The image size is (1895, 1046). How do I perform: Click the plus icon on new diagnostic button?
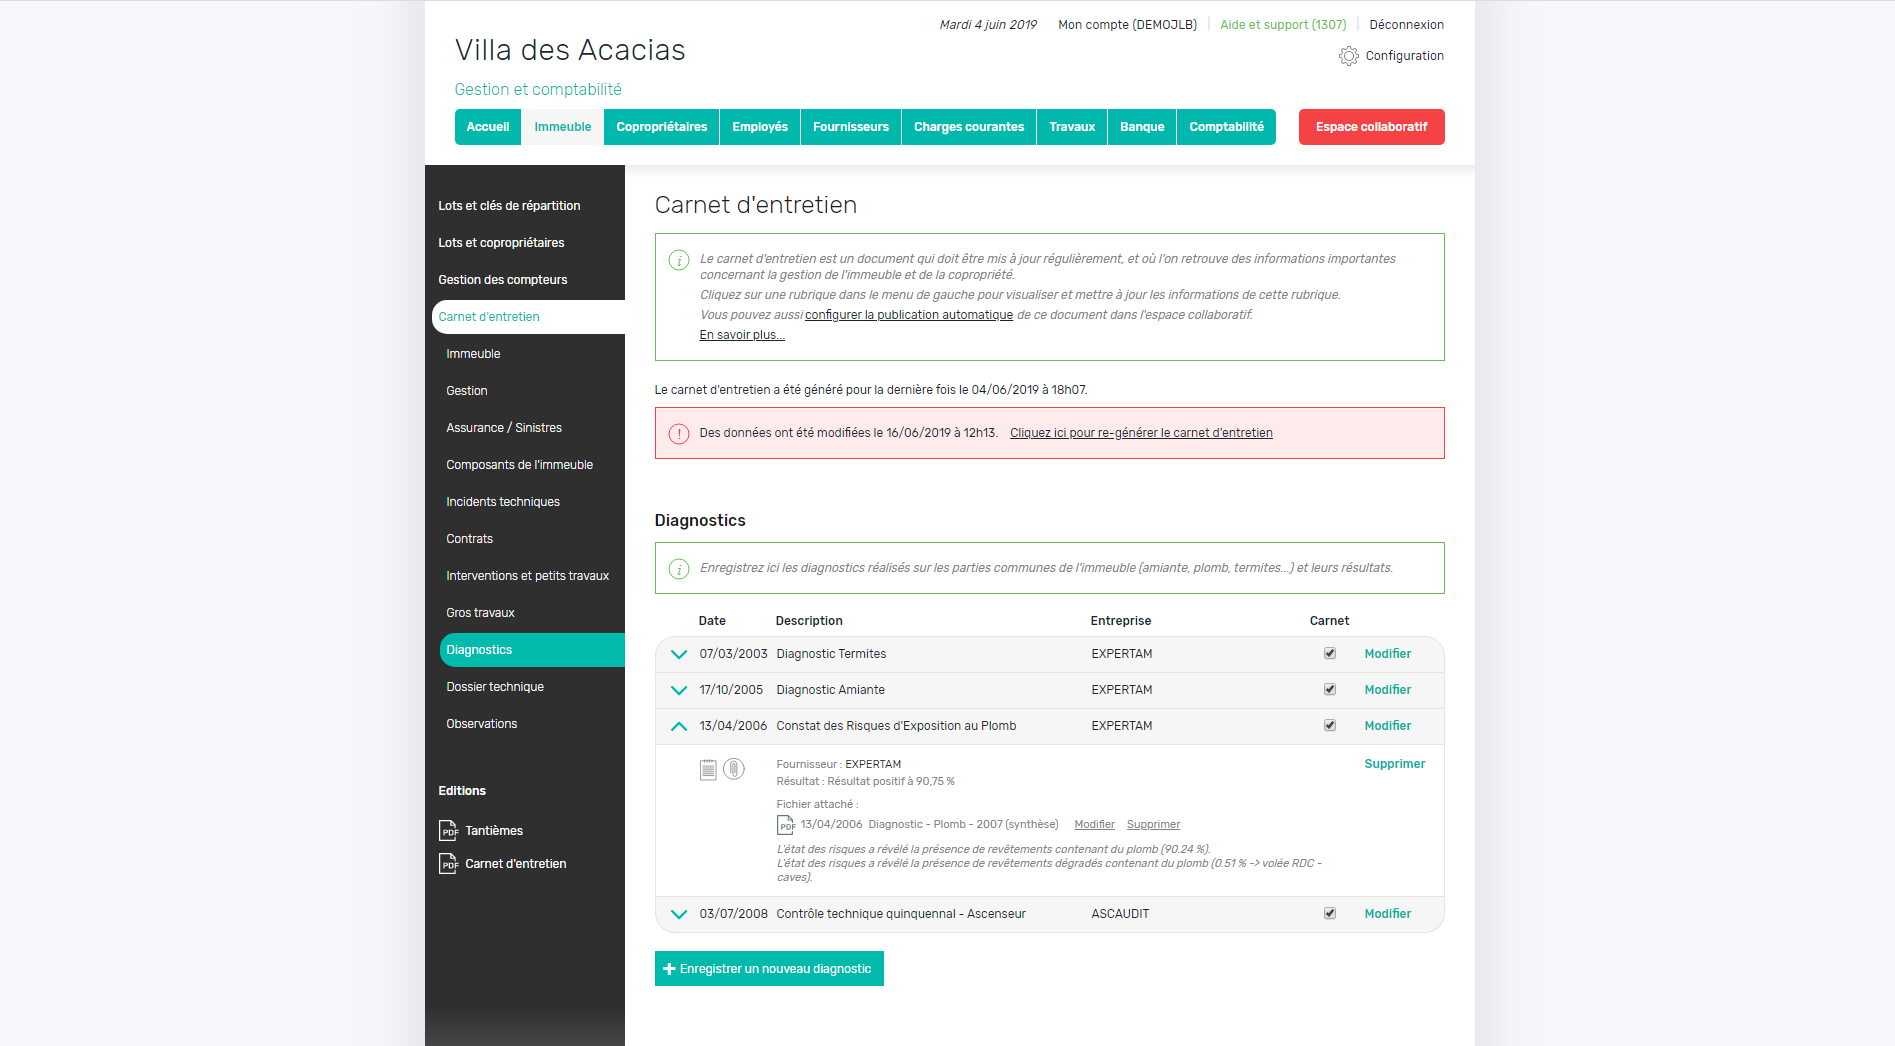coord(669,969)
